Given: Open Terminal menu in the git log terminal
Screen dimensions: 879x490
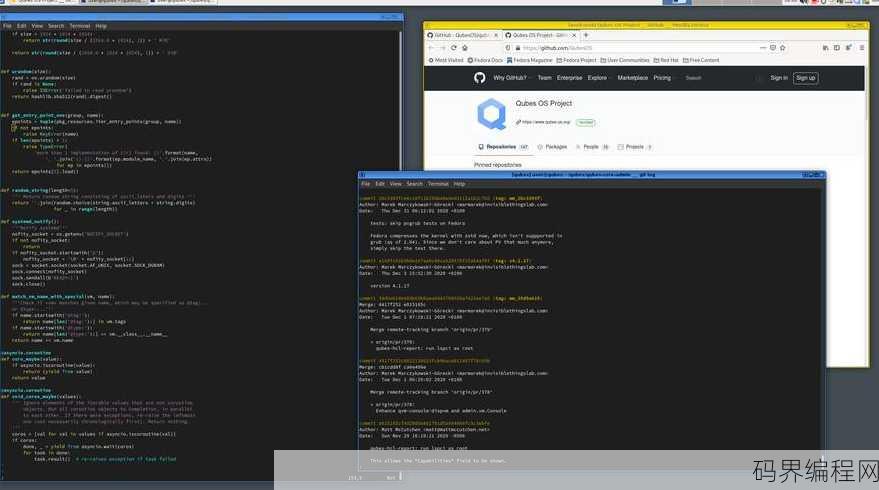Looking at the screenshot, I should tap(438, 184).
